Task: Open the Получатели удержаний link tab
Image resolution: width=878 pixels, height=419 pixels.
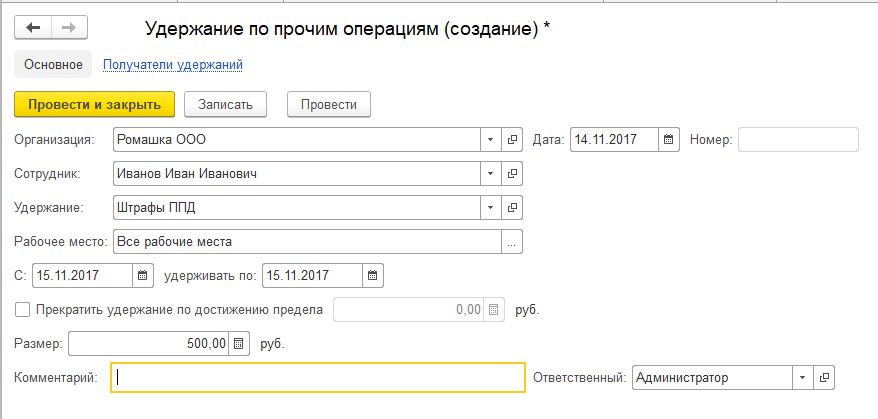Action: [172, 65]
